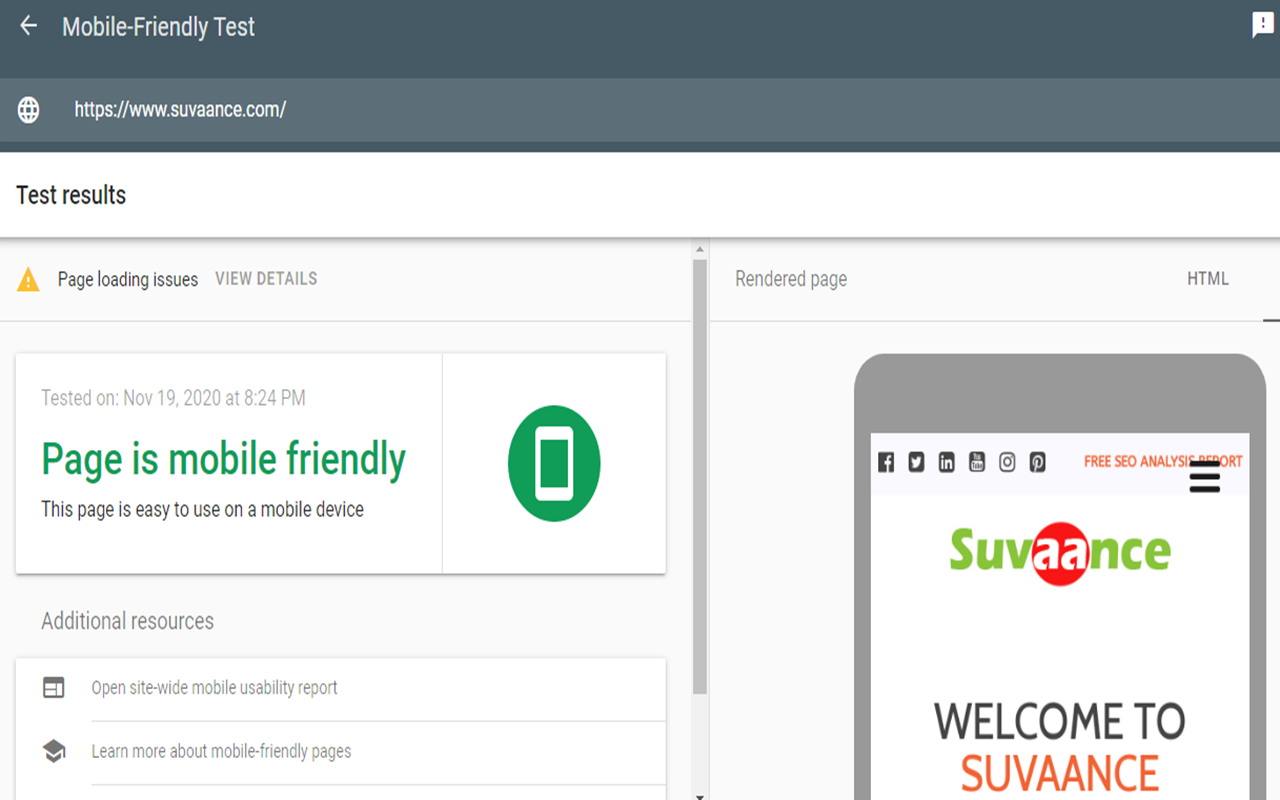Click the Facebook icon in rendered page
1280x800 pixels.
coord(886,462)
